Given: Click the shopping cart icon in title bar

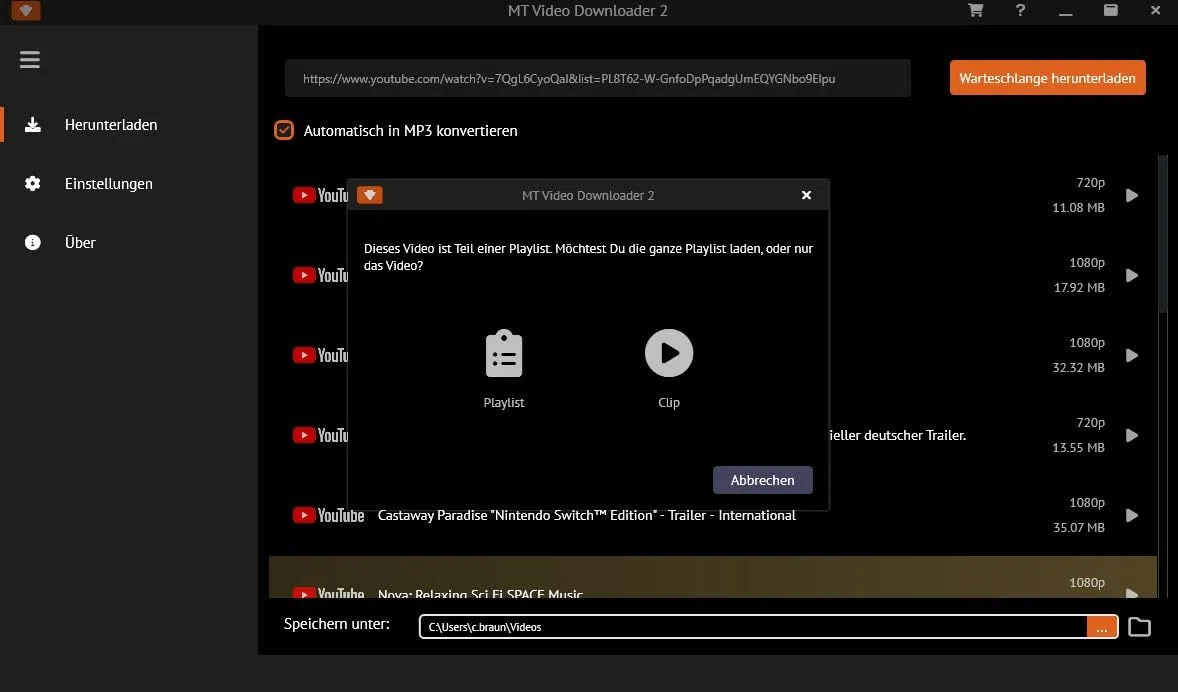Looking at the screenshot, I should (975, 11).
